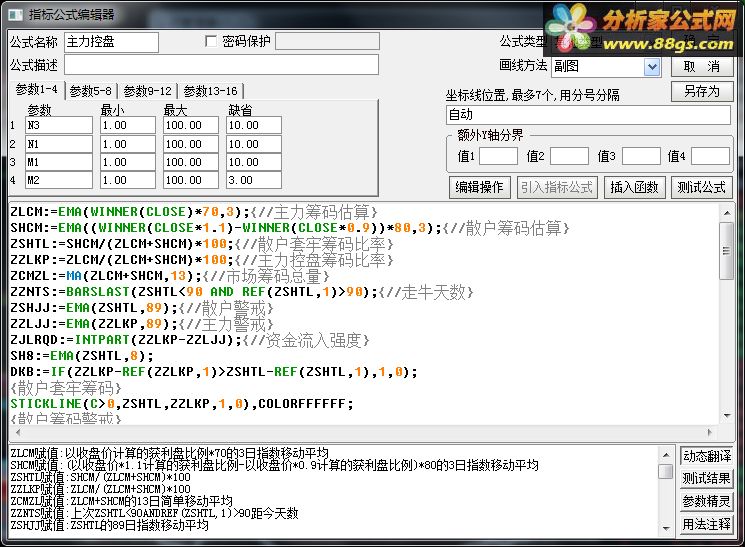Click the formula editor window title icon
This screenshot has width=745, height=547.
pos(15,15)
